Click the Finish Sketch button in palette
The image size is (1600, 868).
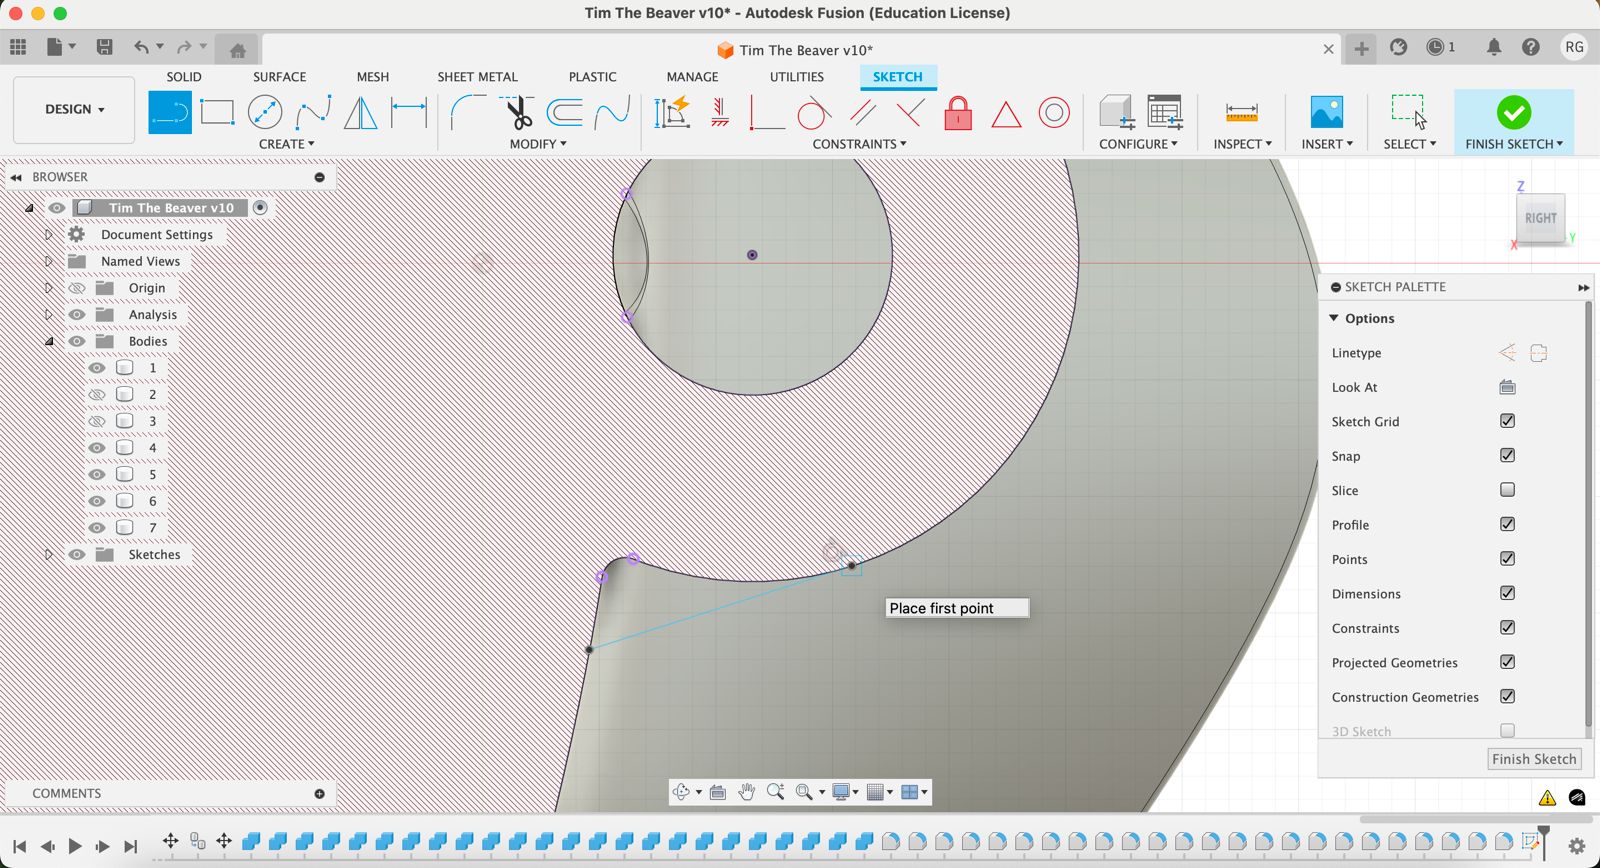pyautogui.click(x=1533, y=759)
